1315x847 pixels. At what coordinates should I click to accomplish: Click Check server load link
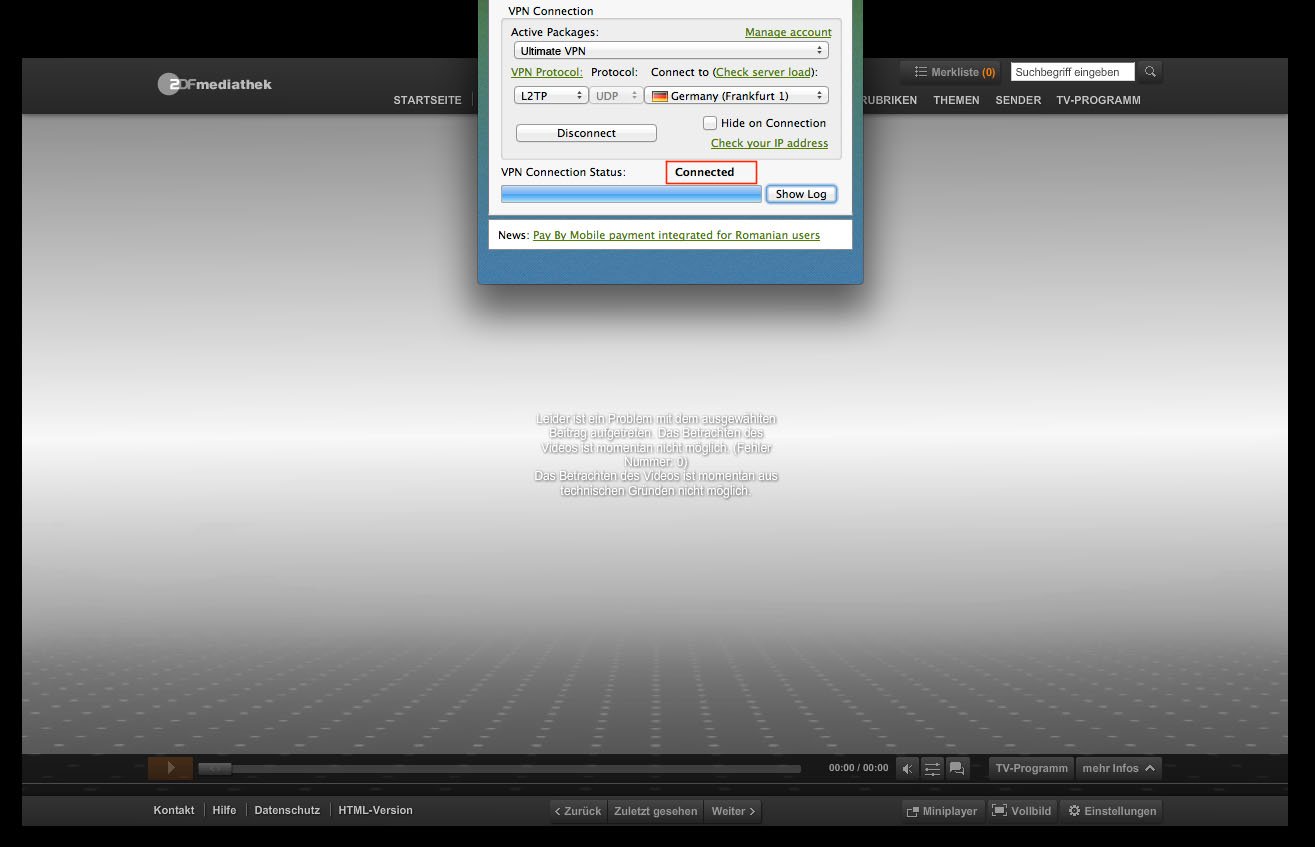click(x=764, y=72)
